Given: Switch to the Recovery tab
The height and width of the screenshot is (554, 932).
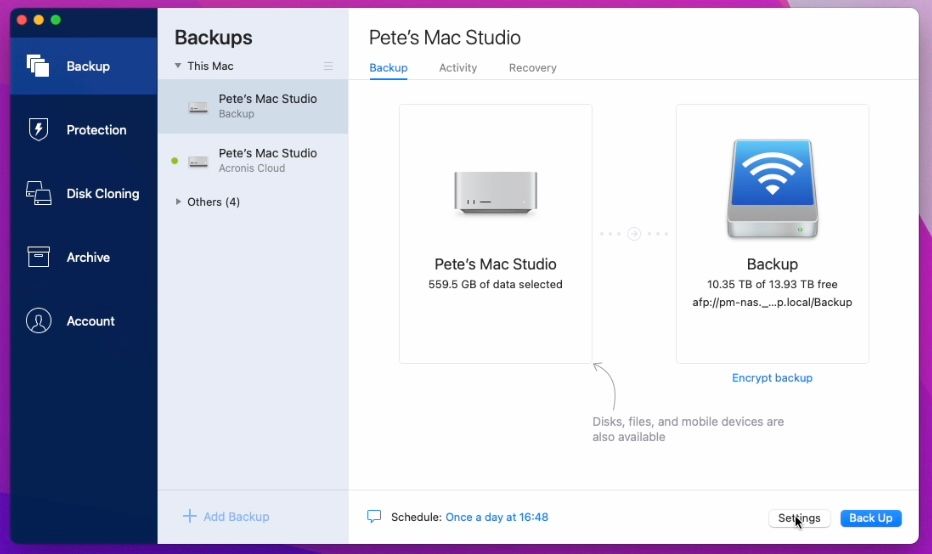Looking at the screenshot, I should click(x=533, y=68).
